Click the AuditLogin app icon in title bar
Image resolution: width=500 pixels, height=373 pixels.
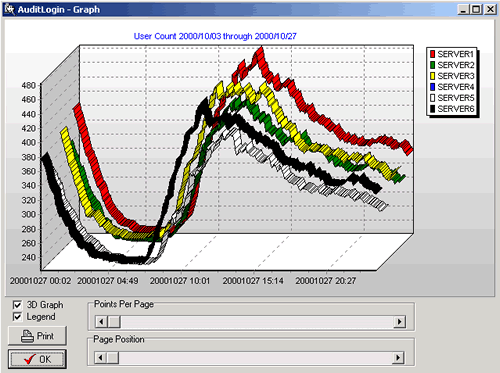click(x=9, y=9)
